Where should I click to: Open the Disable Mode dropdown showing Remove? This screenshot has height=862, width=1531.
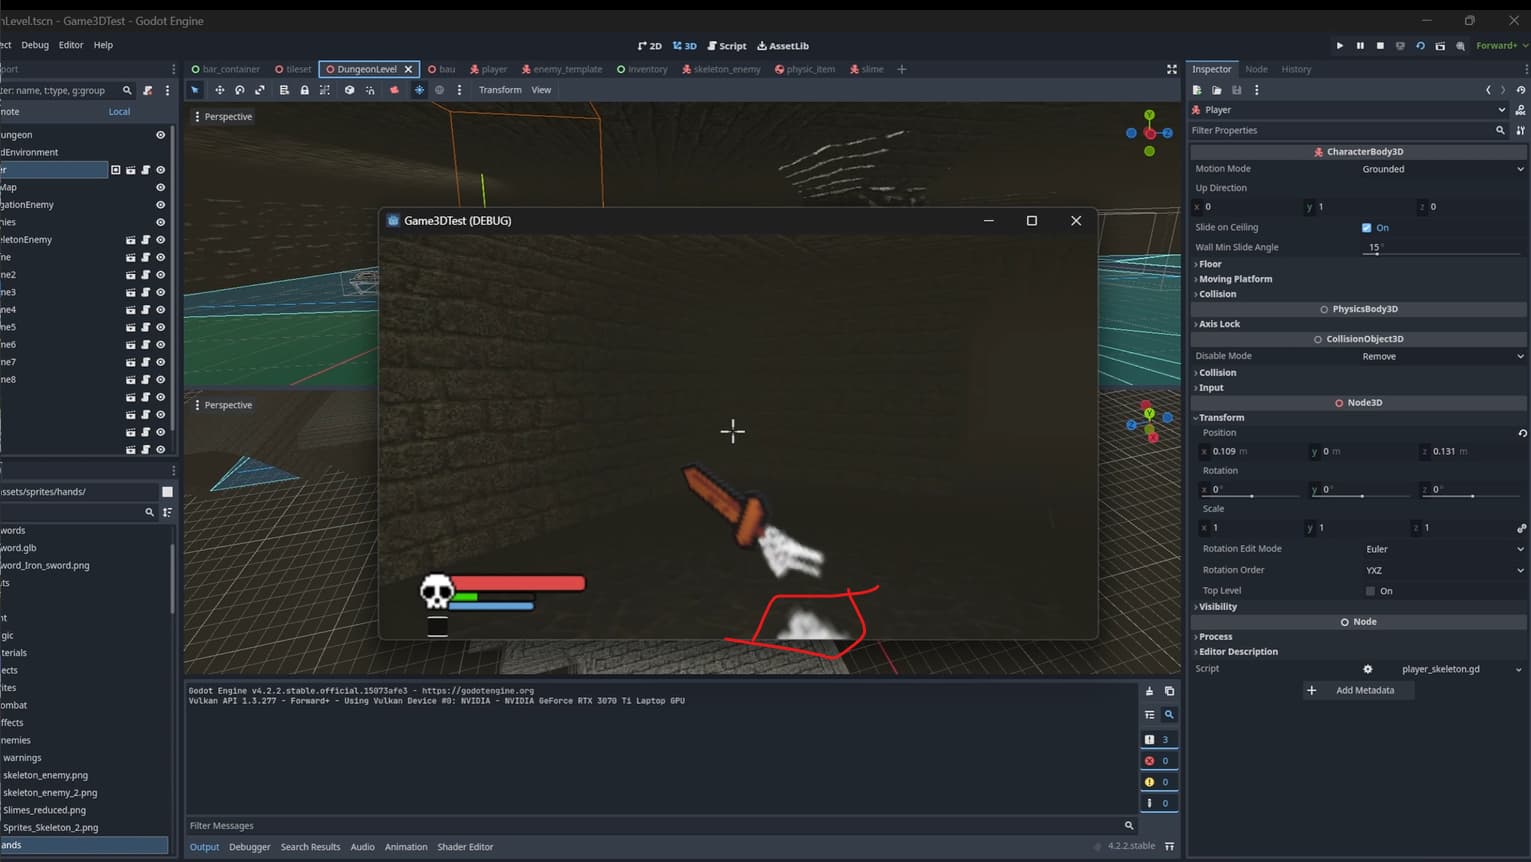tap(1440, 355)
